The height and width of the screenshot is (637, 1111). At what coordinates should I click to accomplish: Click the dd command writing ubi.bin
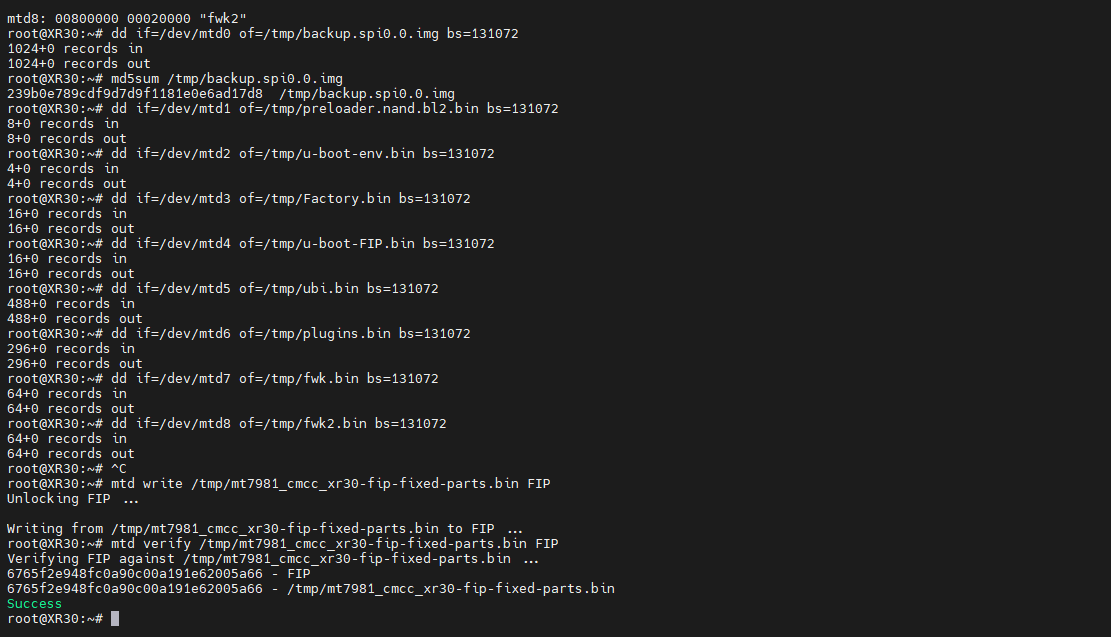pos(274,288)
